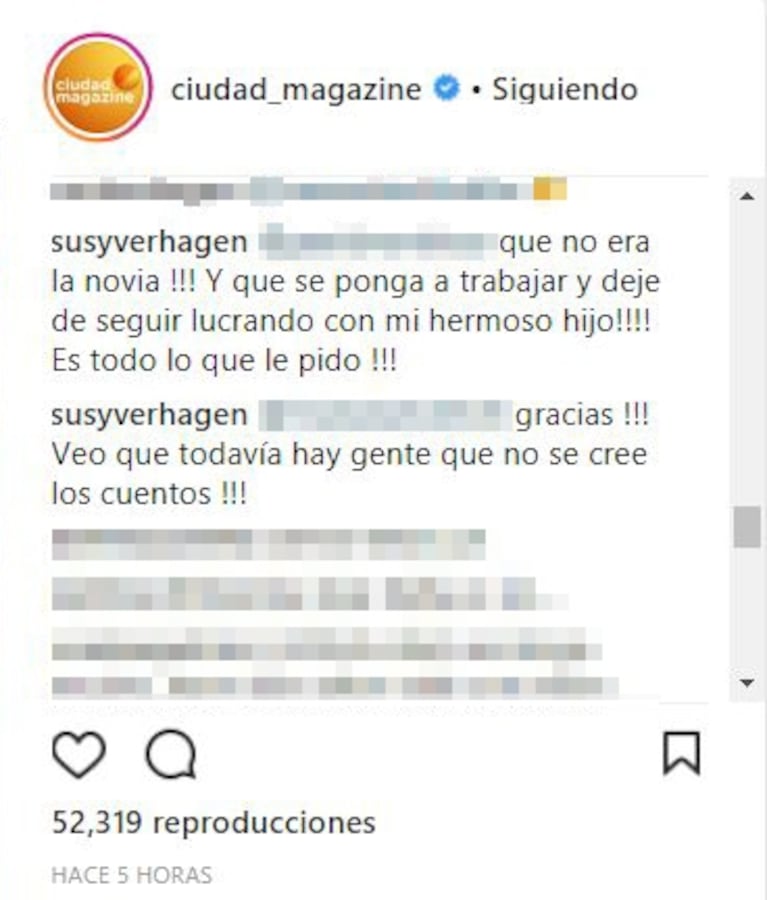Click the blurred comment at the top of the list
767x900 pixels.
pos(309,190)
